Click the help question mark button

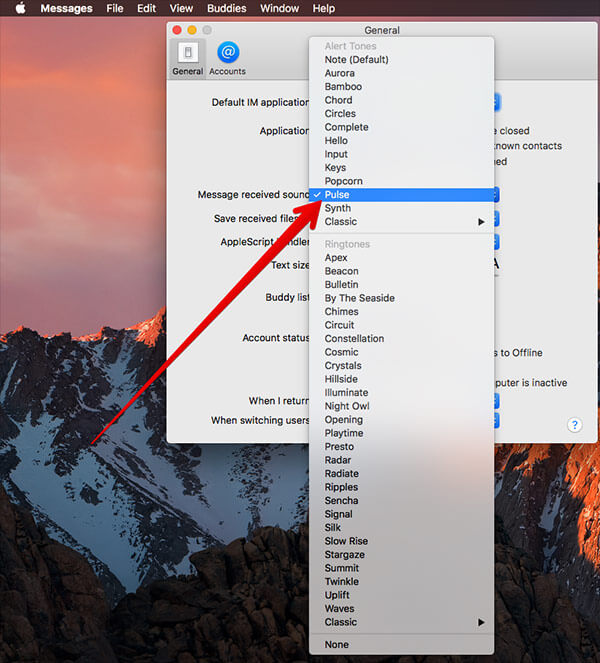pyautogui.click(x=574, y=425)
